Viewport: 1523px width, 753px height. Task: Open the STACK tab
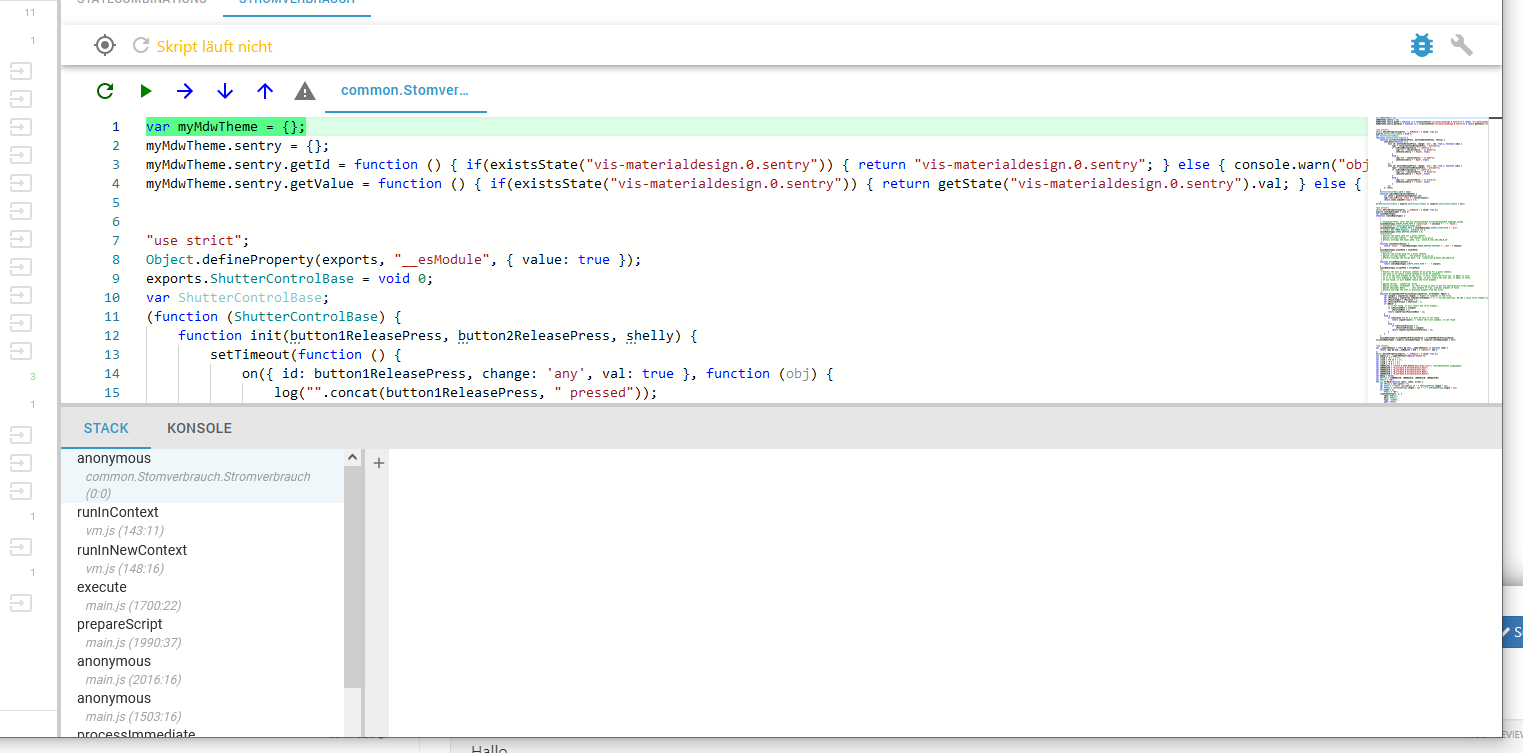click(106, 428)
